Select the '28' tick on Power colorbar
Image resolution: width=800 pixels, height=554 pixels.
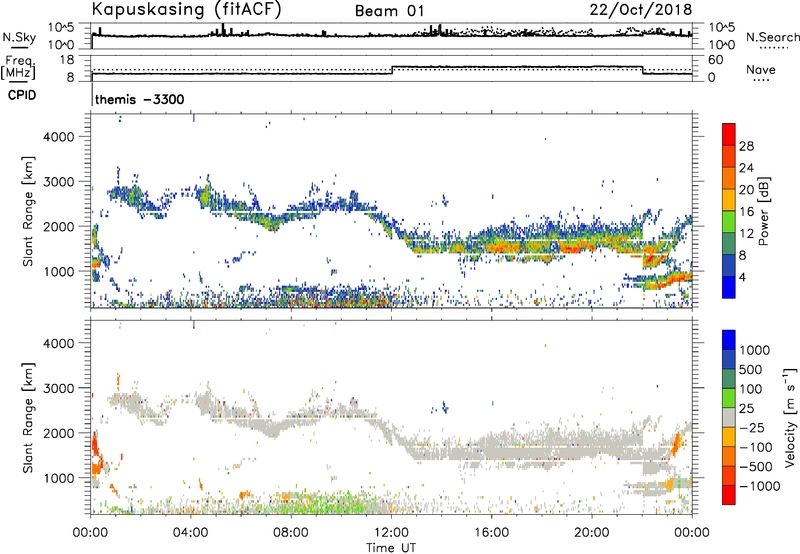(746, 146)
